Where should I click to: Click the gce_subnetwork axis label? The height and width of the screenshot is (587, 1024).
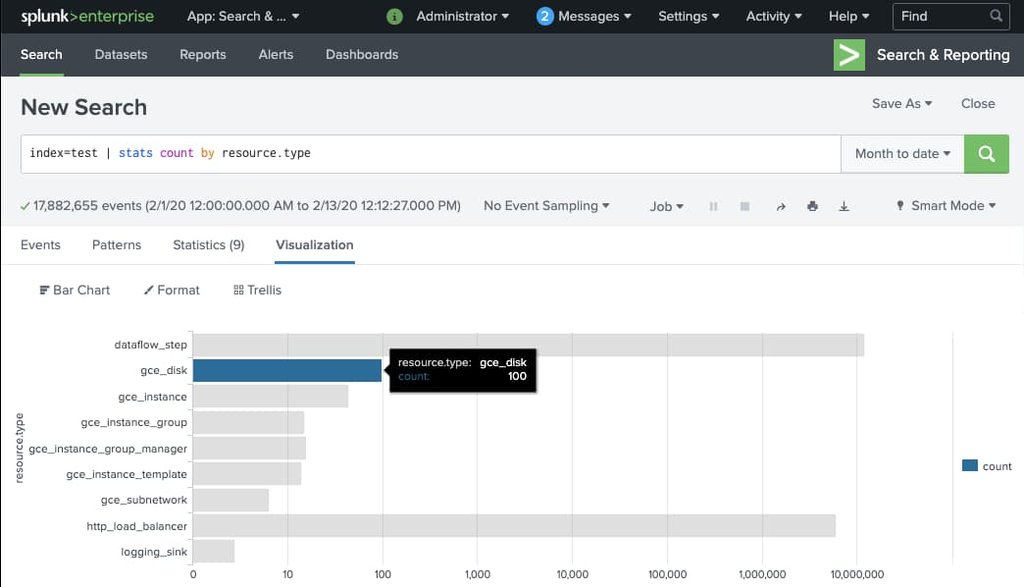(x=144, y=500)
